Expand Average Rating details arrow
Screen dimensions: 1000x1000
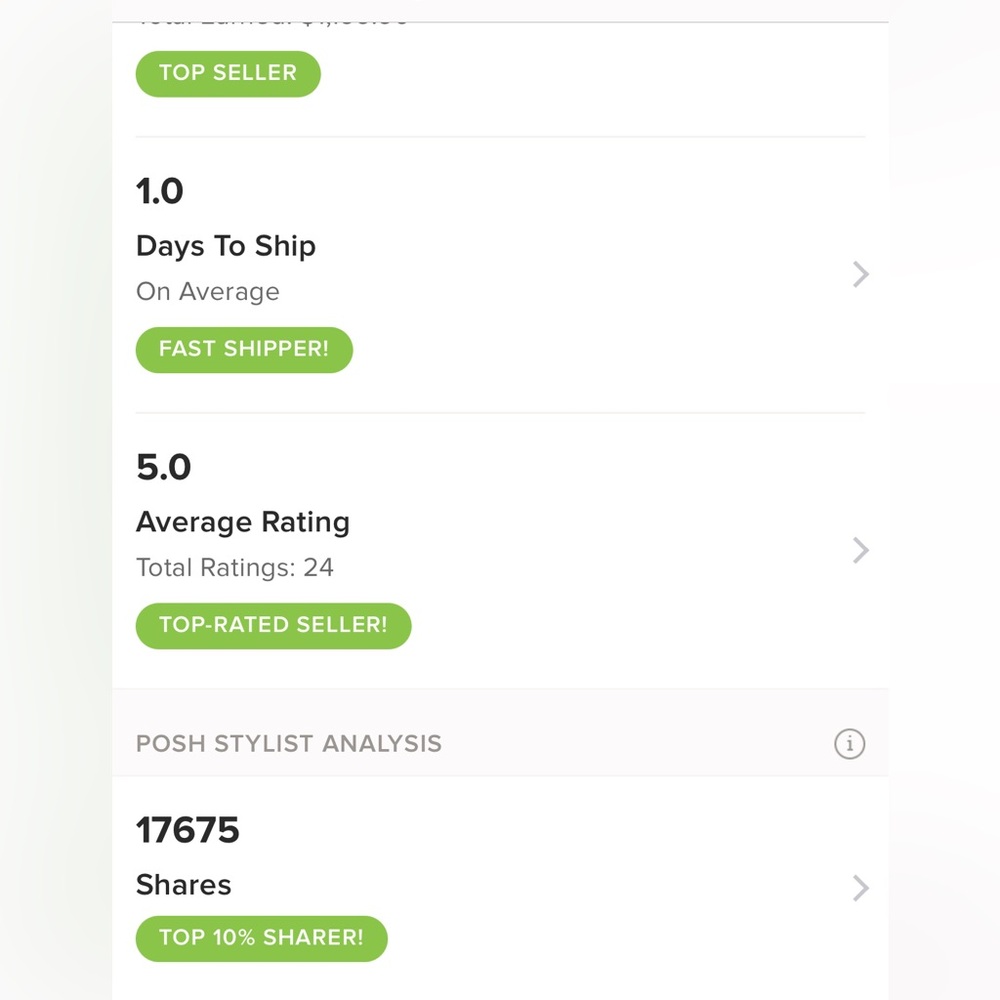[x=860, y=550]
